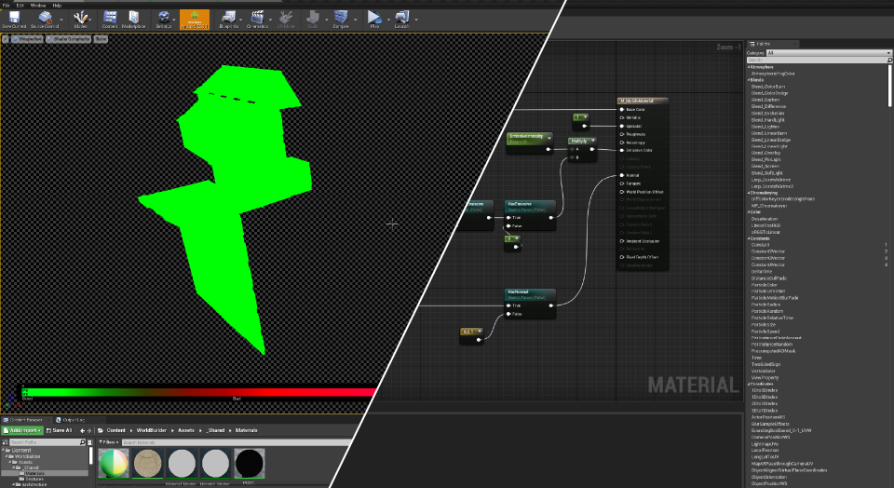
Task: Click the Save Current toolbar icon
Action: [x=14, y=19]
